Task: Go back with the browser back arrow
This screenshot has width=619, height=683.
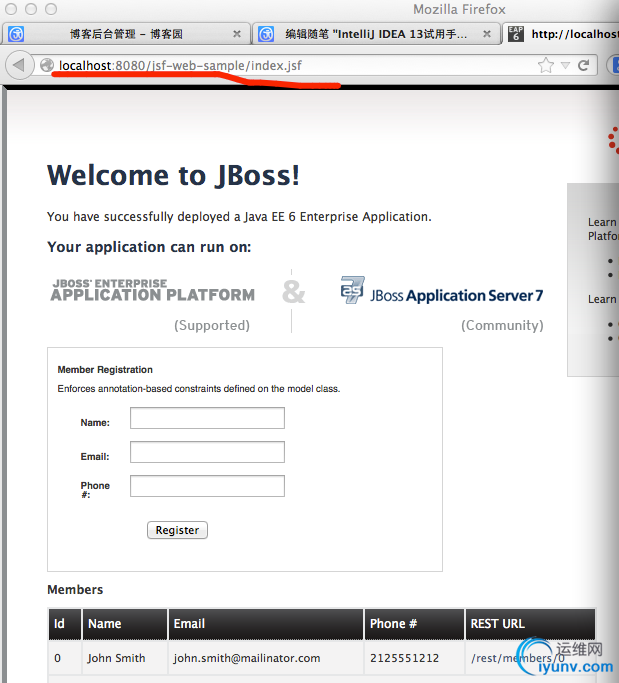Action: [19, 65]
